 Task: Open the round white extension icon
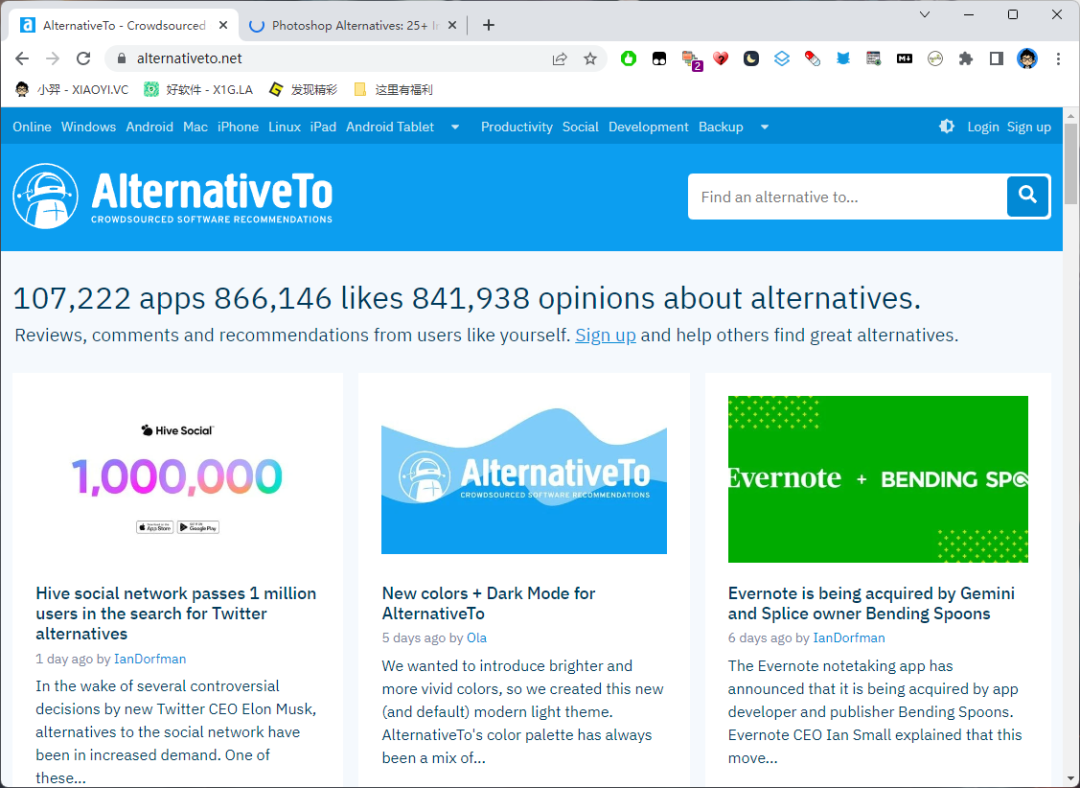tap(935, 59)
